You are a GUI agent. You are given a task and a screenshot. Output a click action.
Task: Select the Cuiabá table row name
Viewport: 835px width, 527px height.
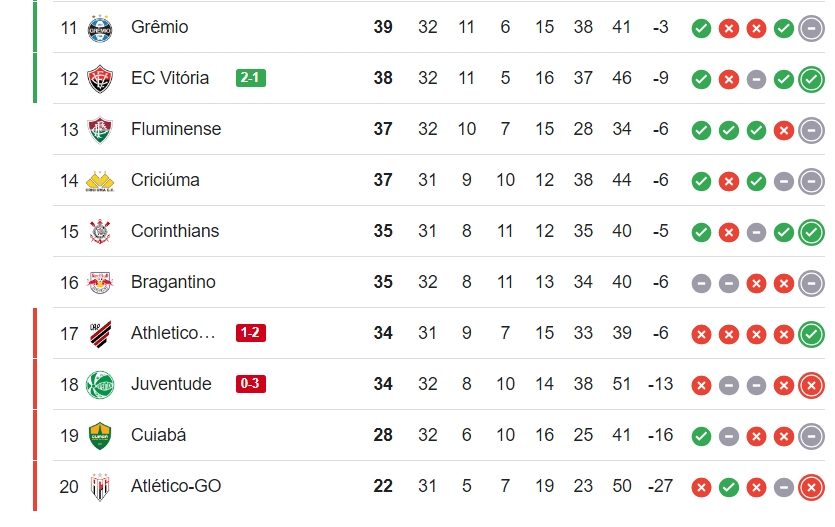[158, 435]
